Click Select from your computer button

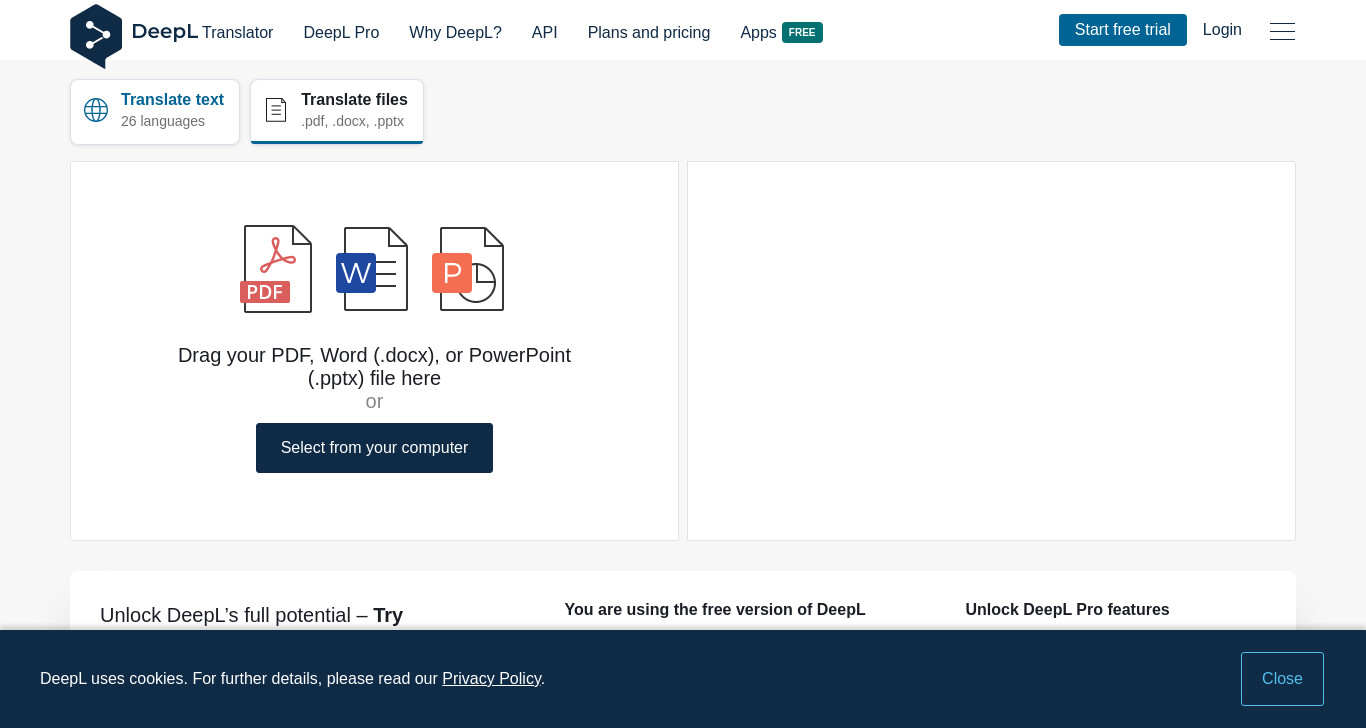(x=374, y=448)
